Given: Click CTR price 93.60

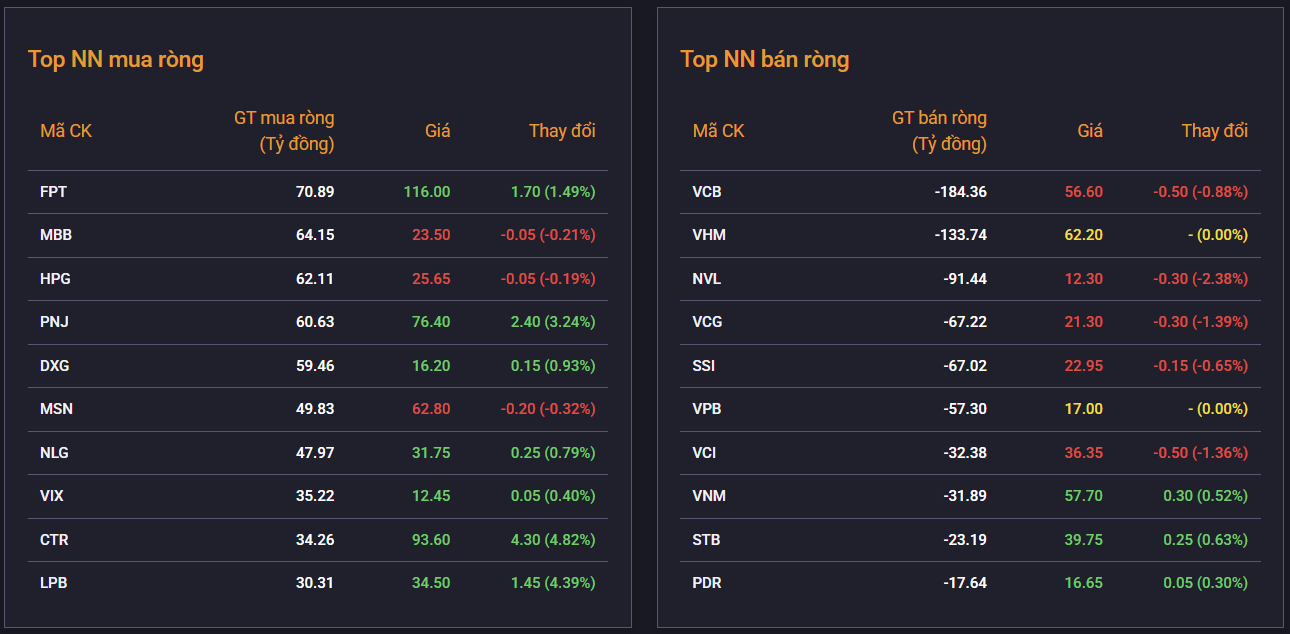Looking at the screenshot, I should tap(431, 540).
